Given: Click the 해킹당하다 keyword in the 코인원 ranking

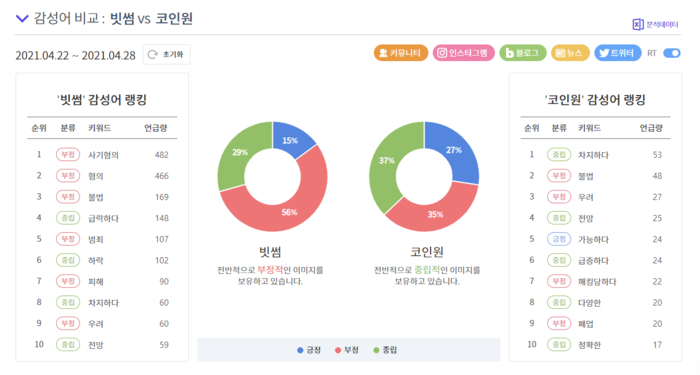Looking at the screenshot, I should pos(597,282).
